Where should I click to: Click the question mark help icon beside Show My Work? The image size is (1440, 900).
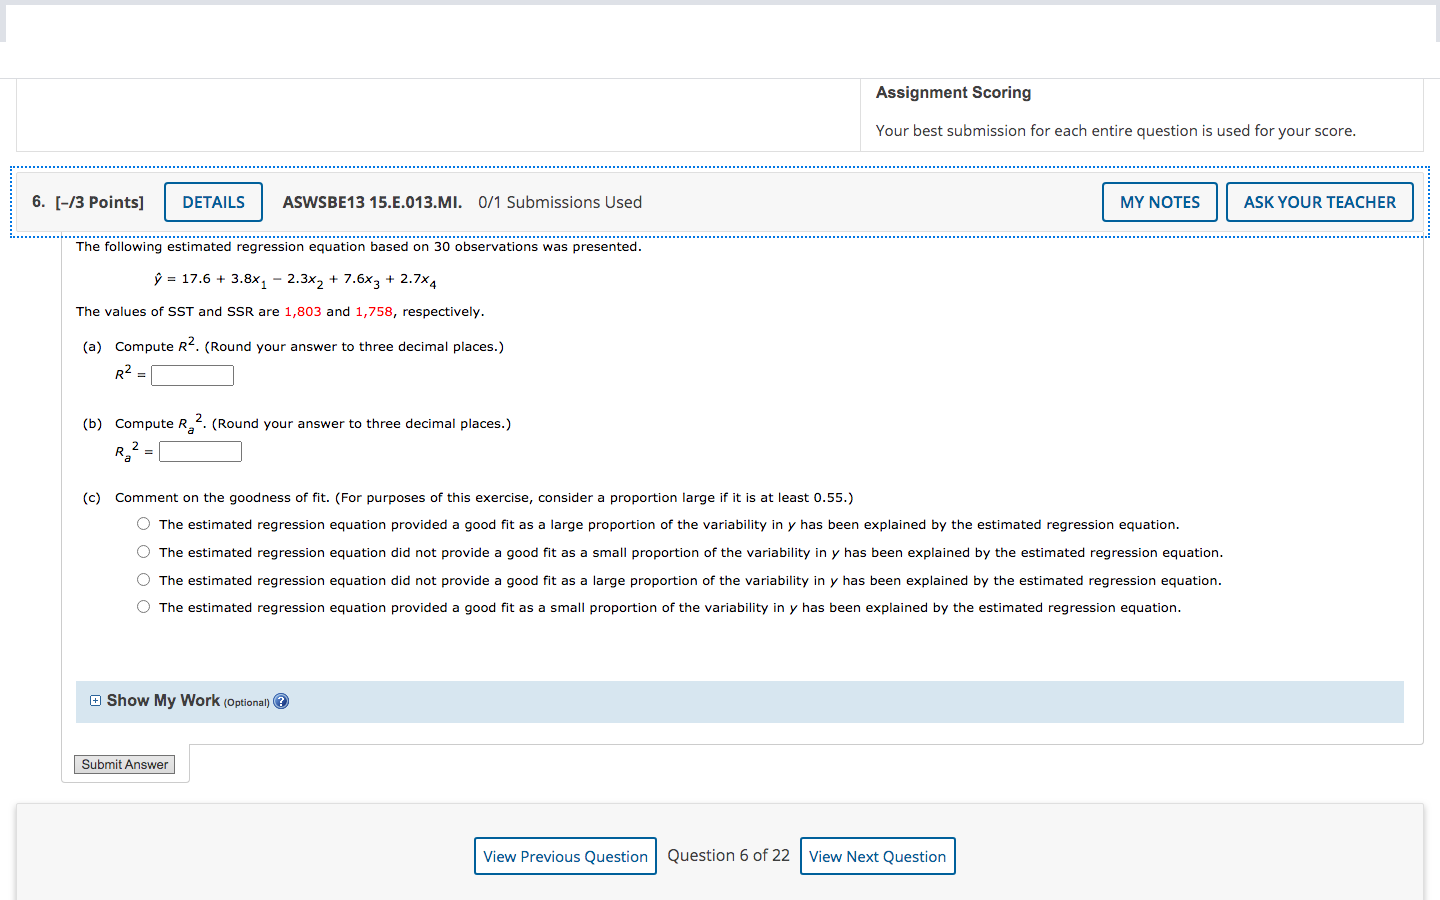point(281,701)
